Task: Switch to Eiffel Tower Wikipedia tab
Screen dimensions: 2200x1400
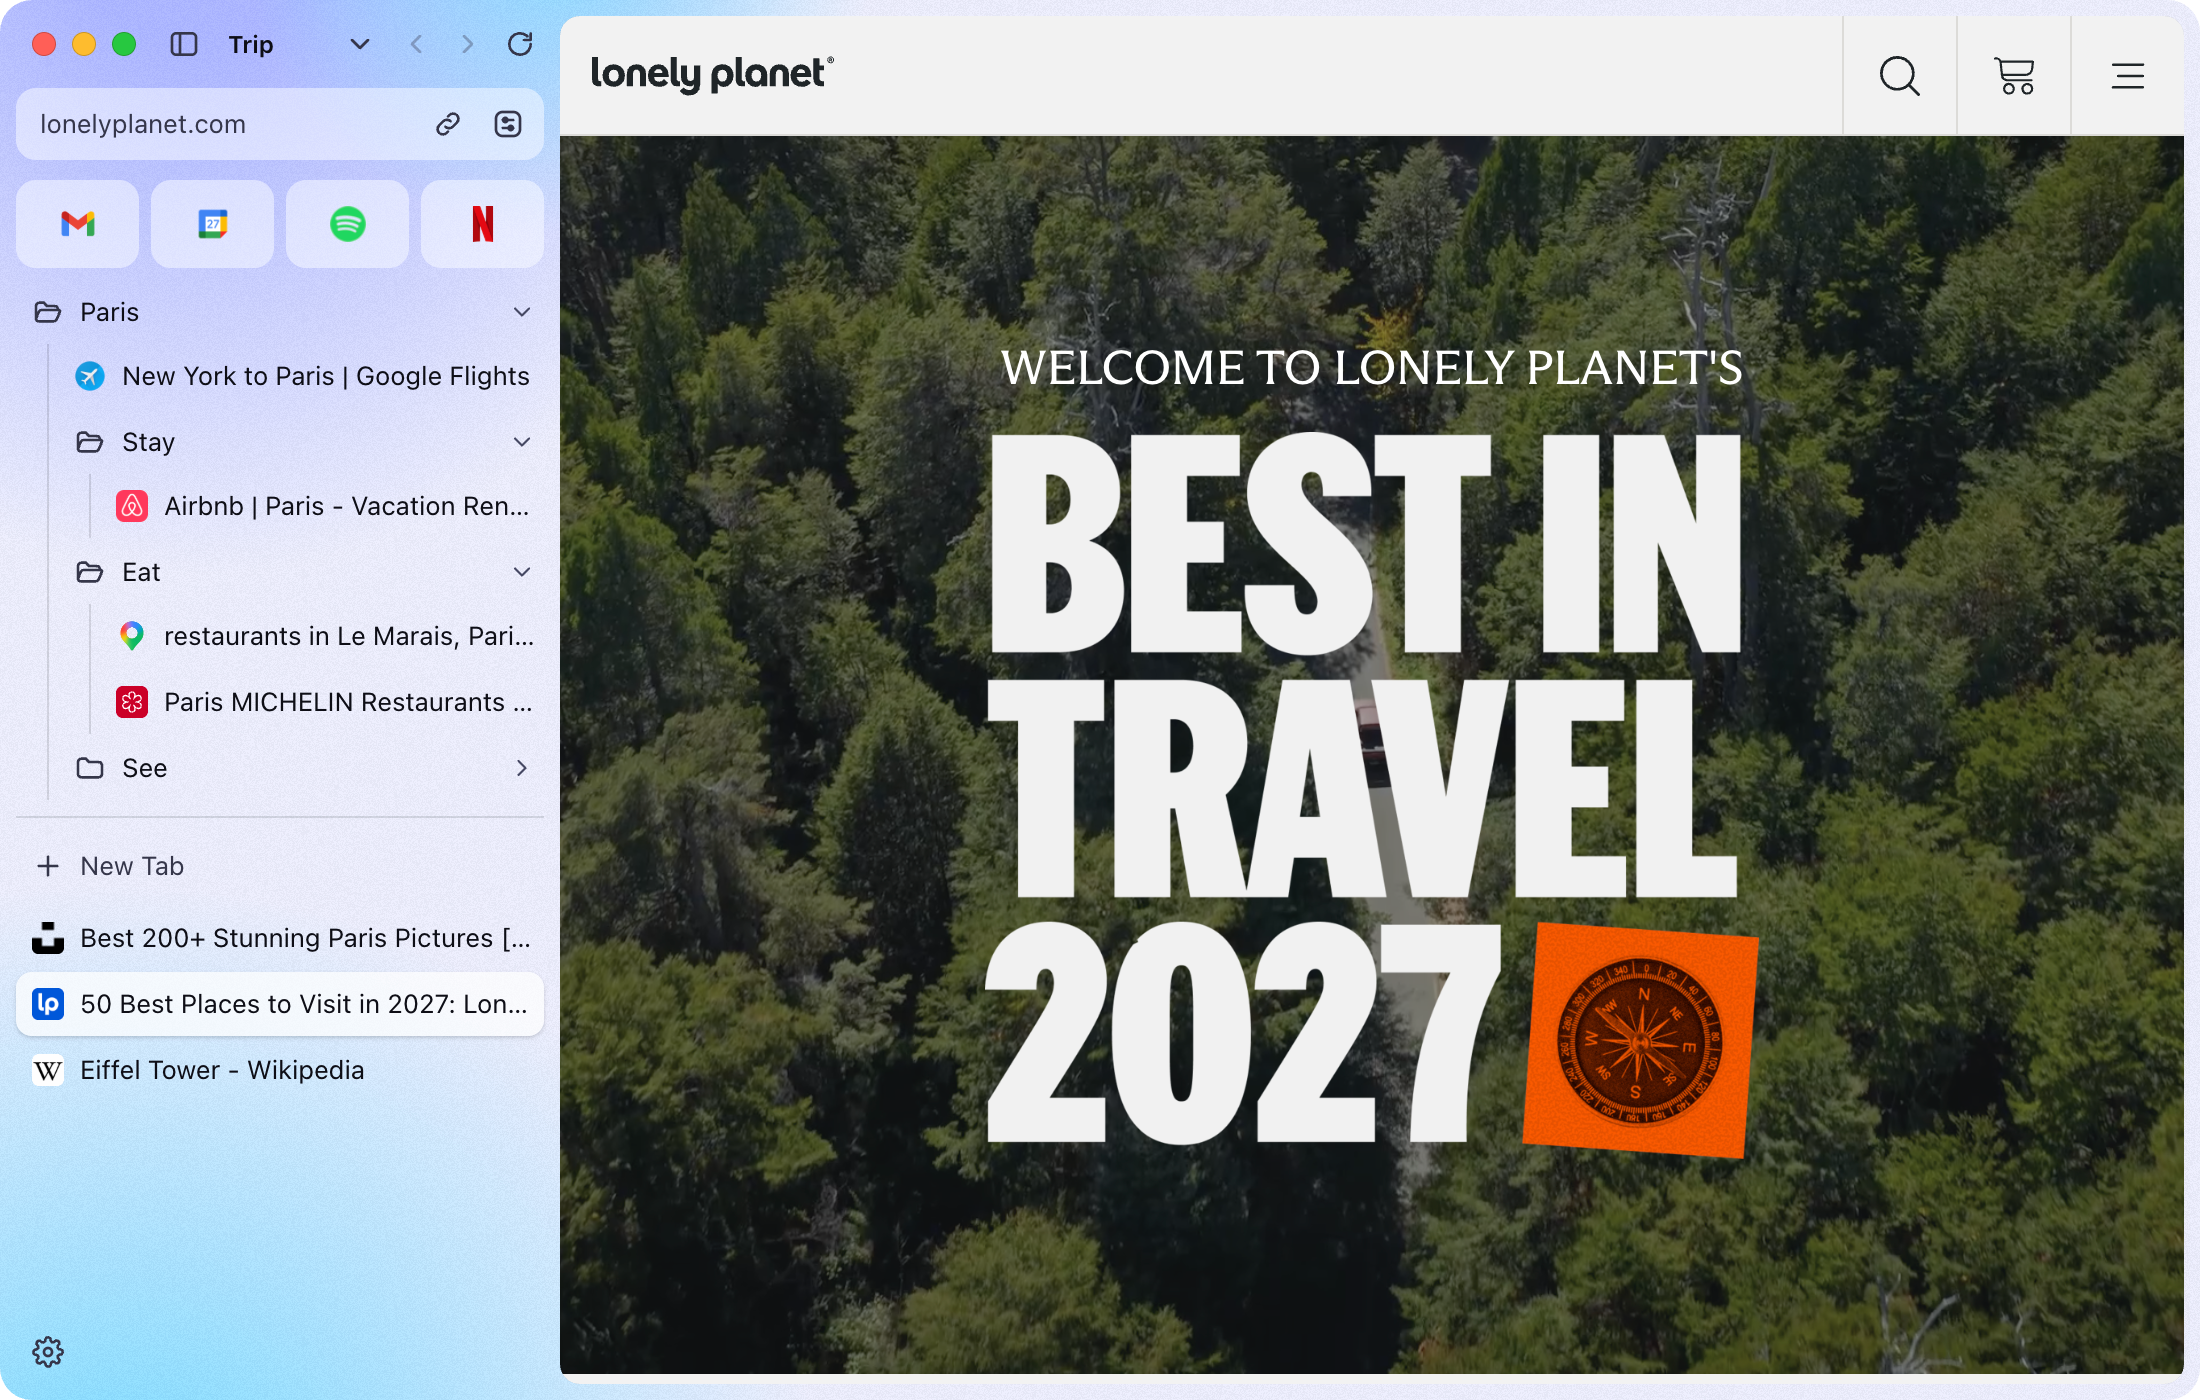Action: pos(280,1070)
